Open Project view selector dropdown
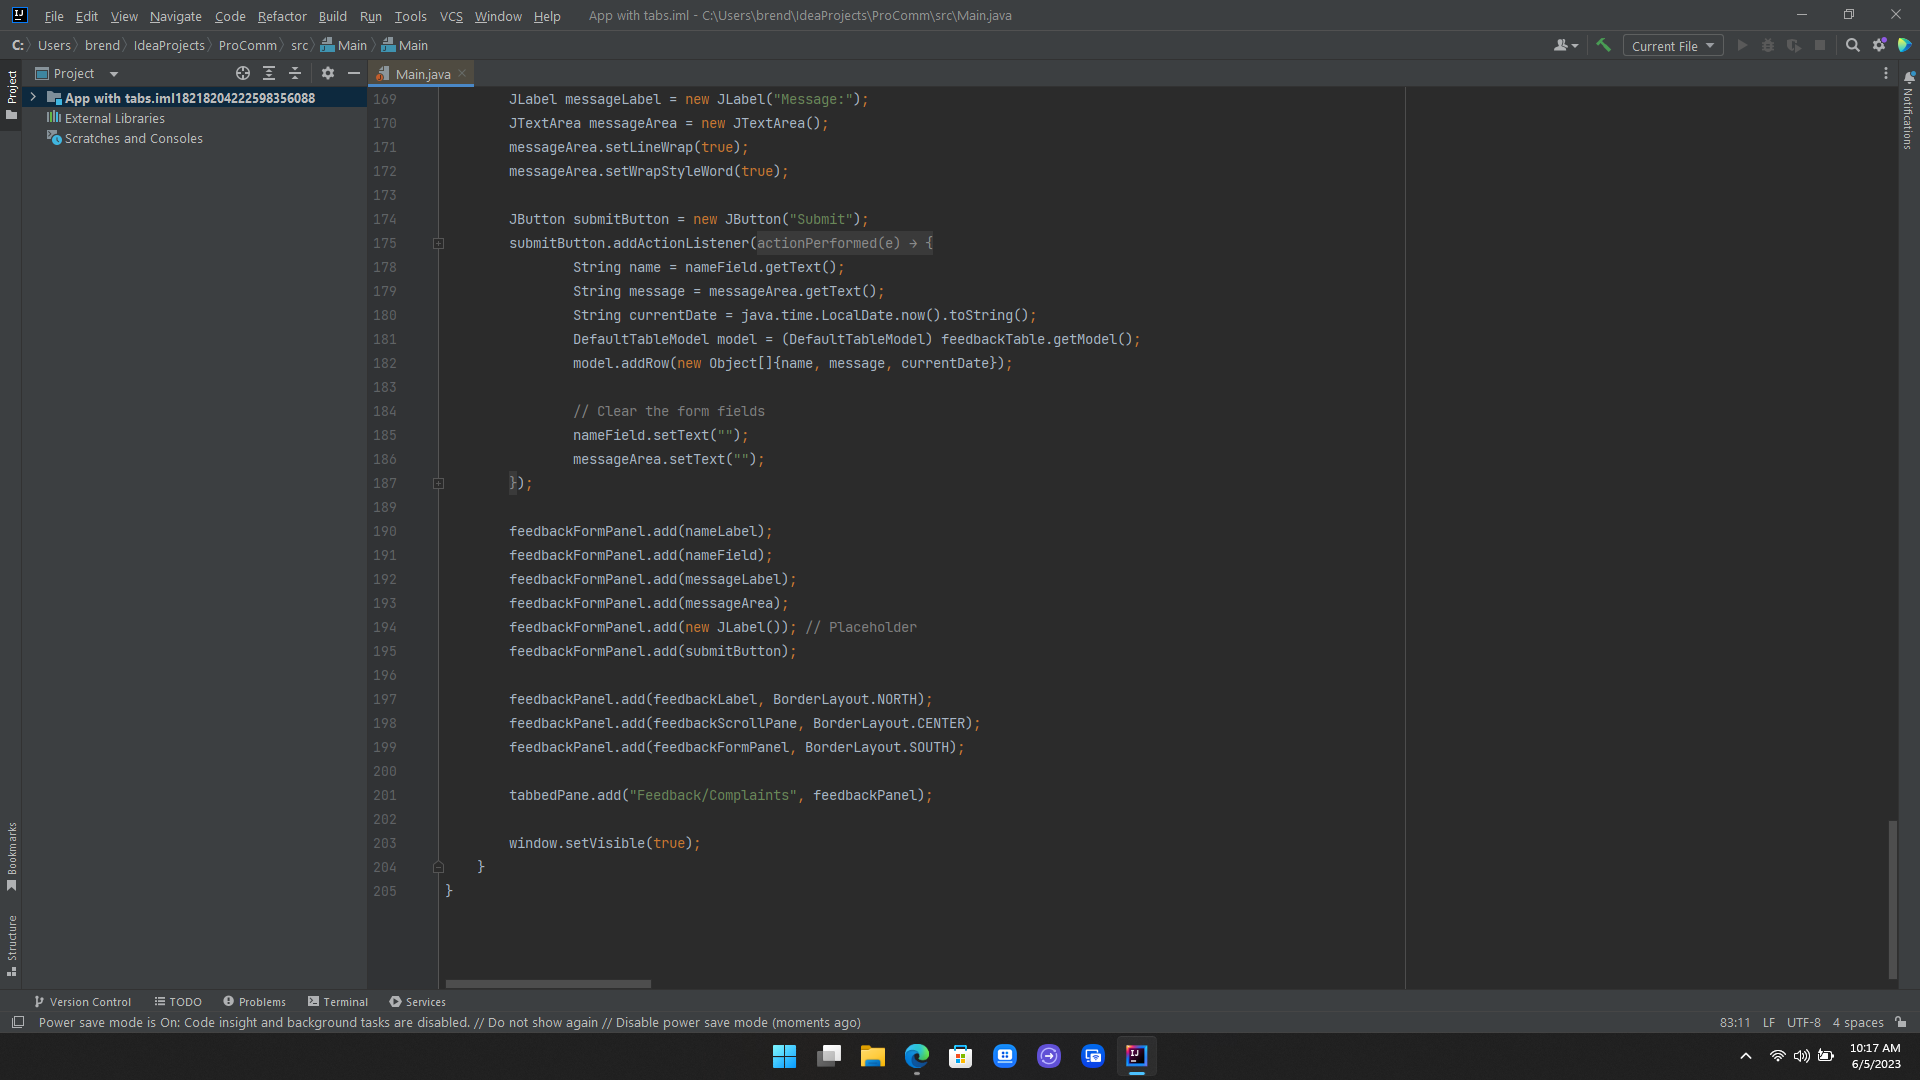This screenshot has height=1080, width=1920. [113, 74]
